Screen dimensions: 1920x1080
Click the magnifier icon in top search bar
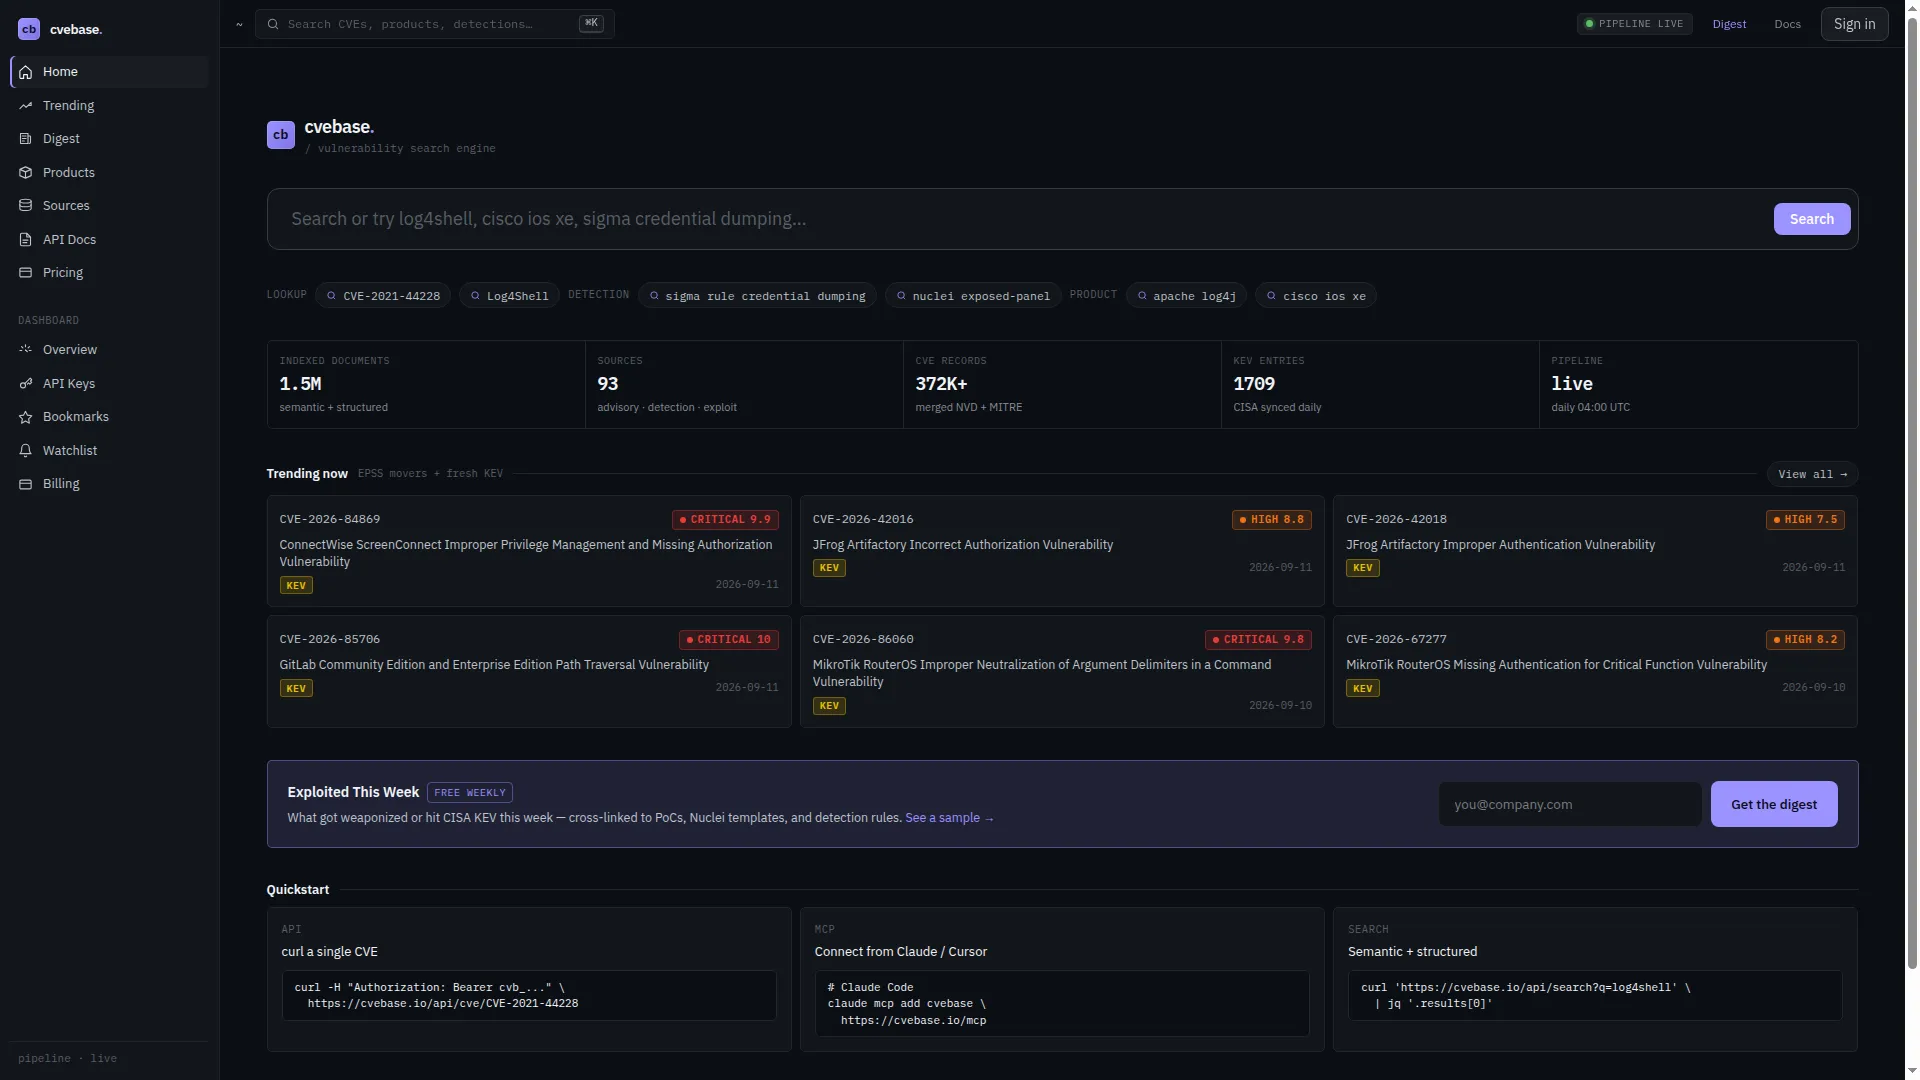point(273,24)
